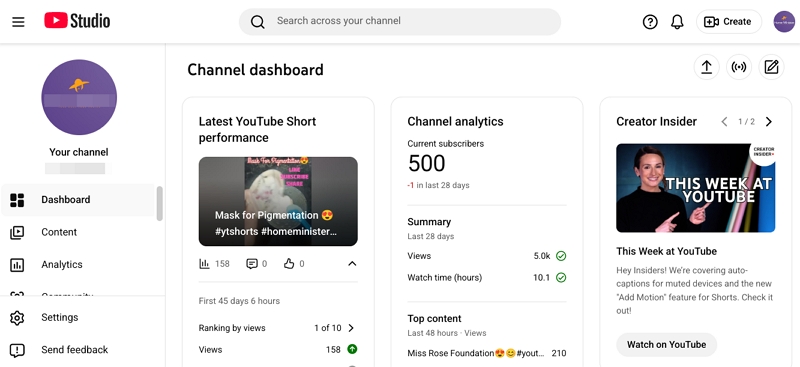Open Send feedback in the sidebar
800x367 pixels.
(78, 350)
